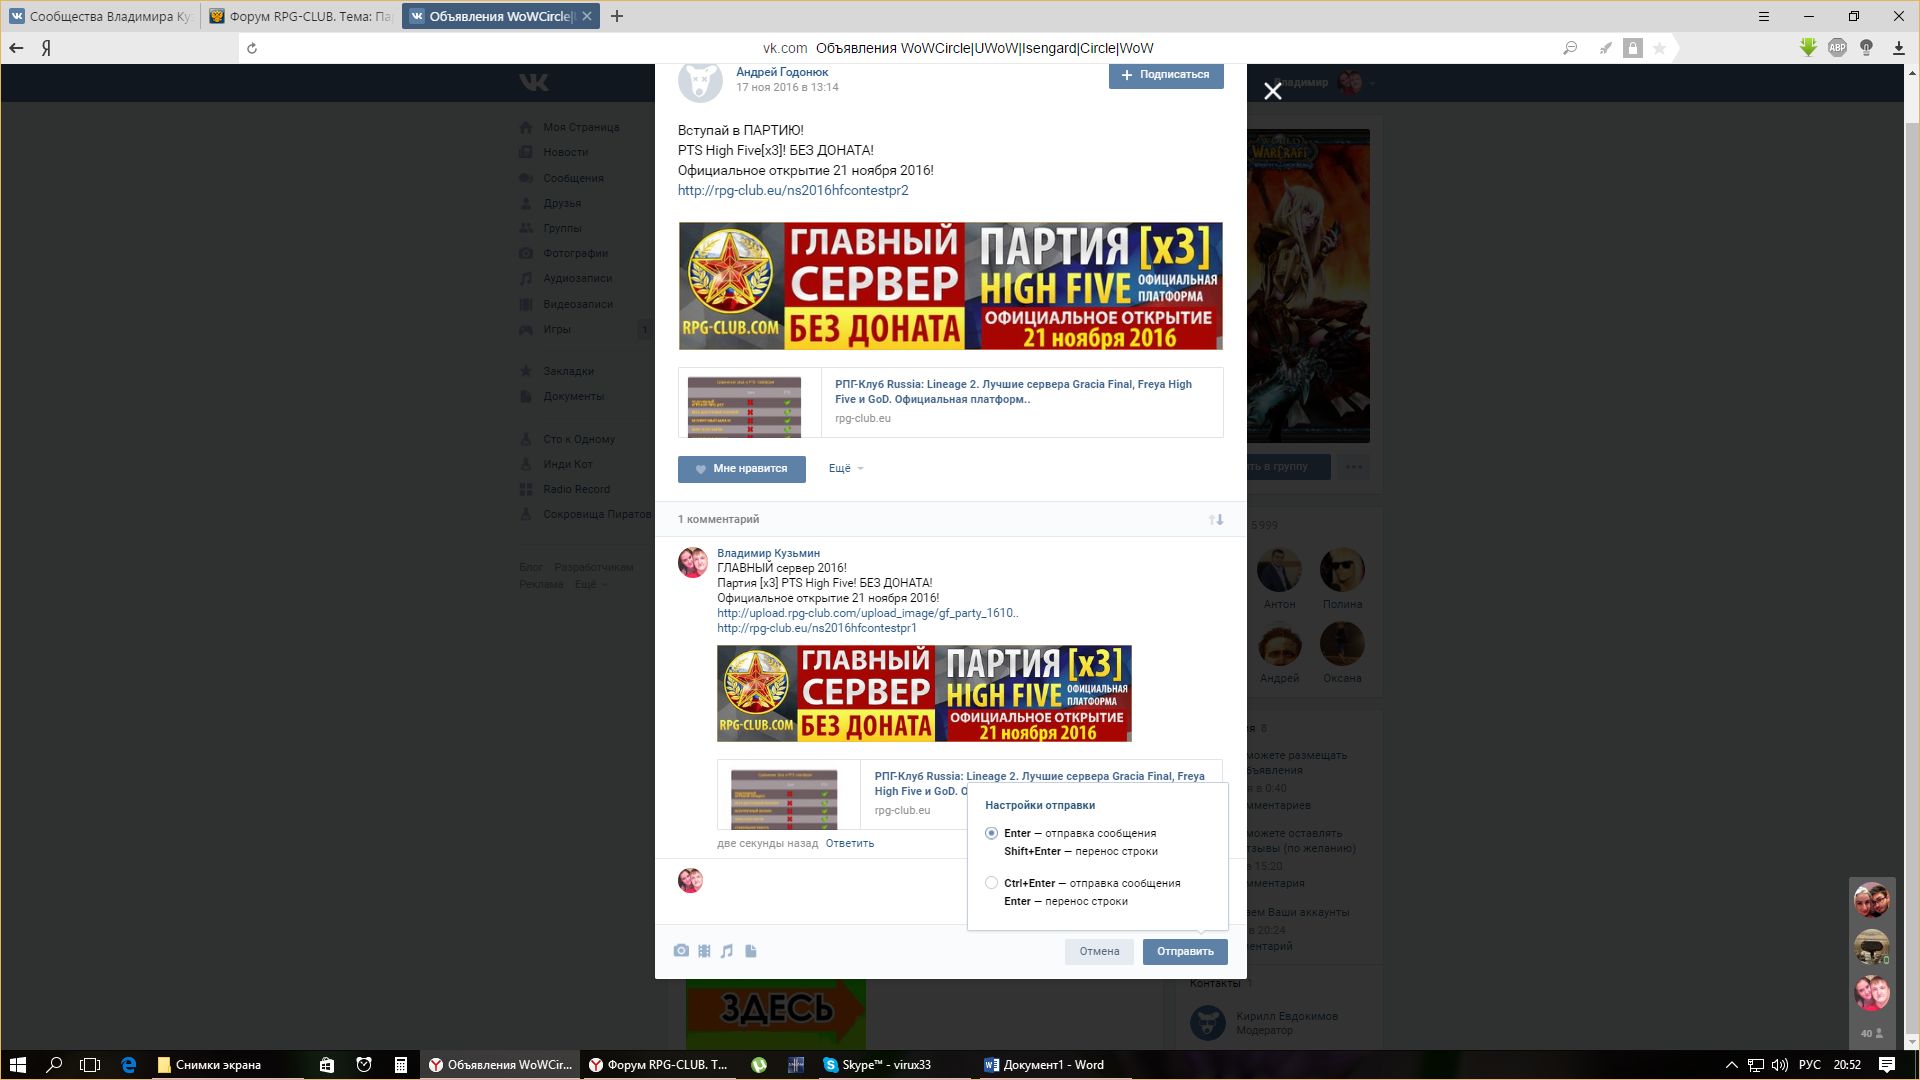The width and height of the screenshot is (1920, 1080).
Task: Open Сообщения in sidebar
Action: (x=573, y=178)
